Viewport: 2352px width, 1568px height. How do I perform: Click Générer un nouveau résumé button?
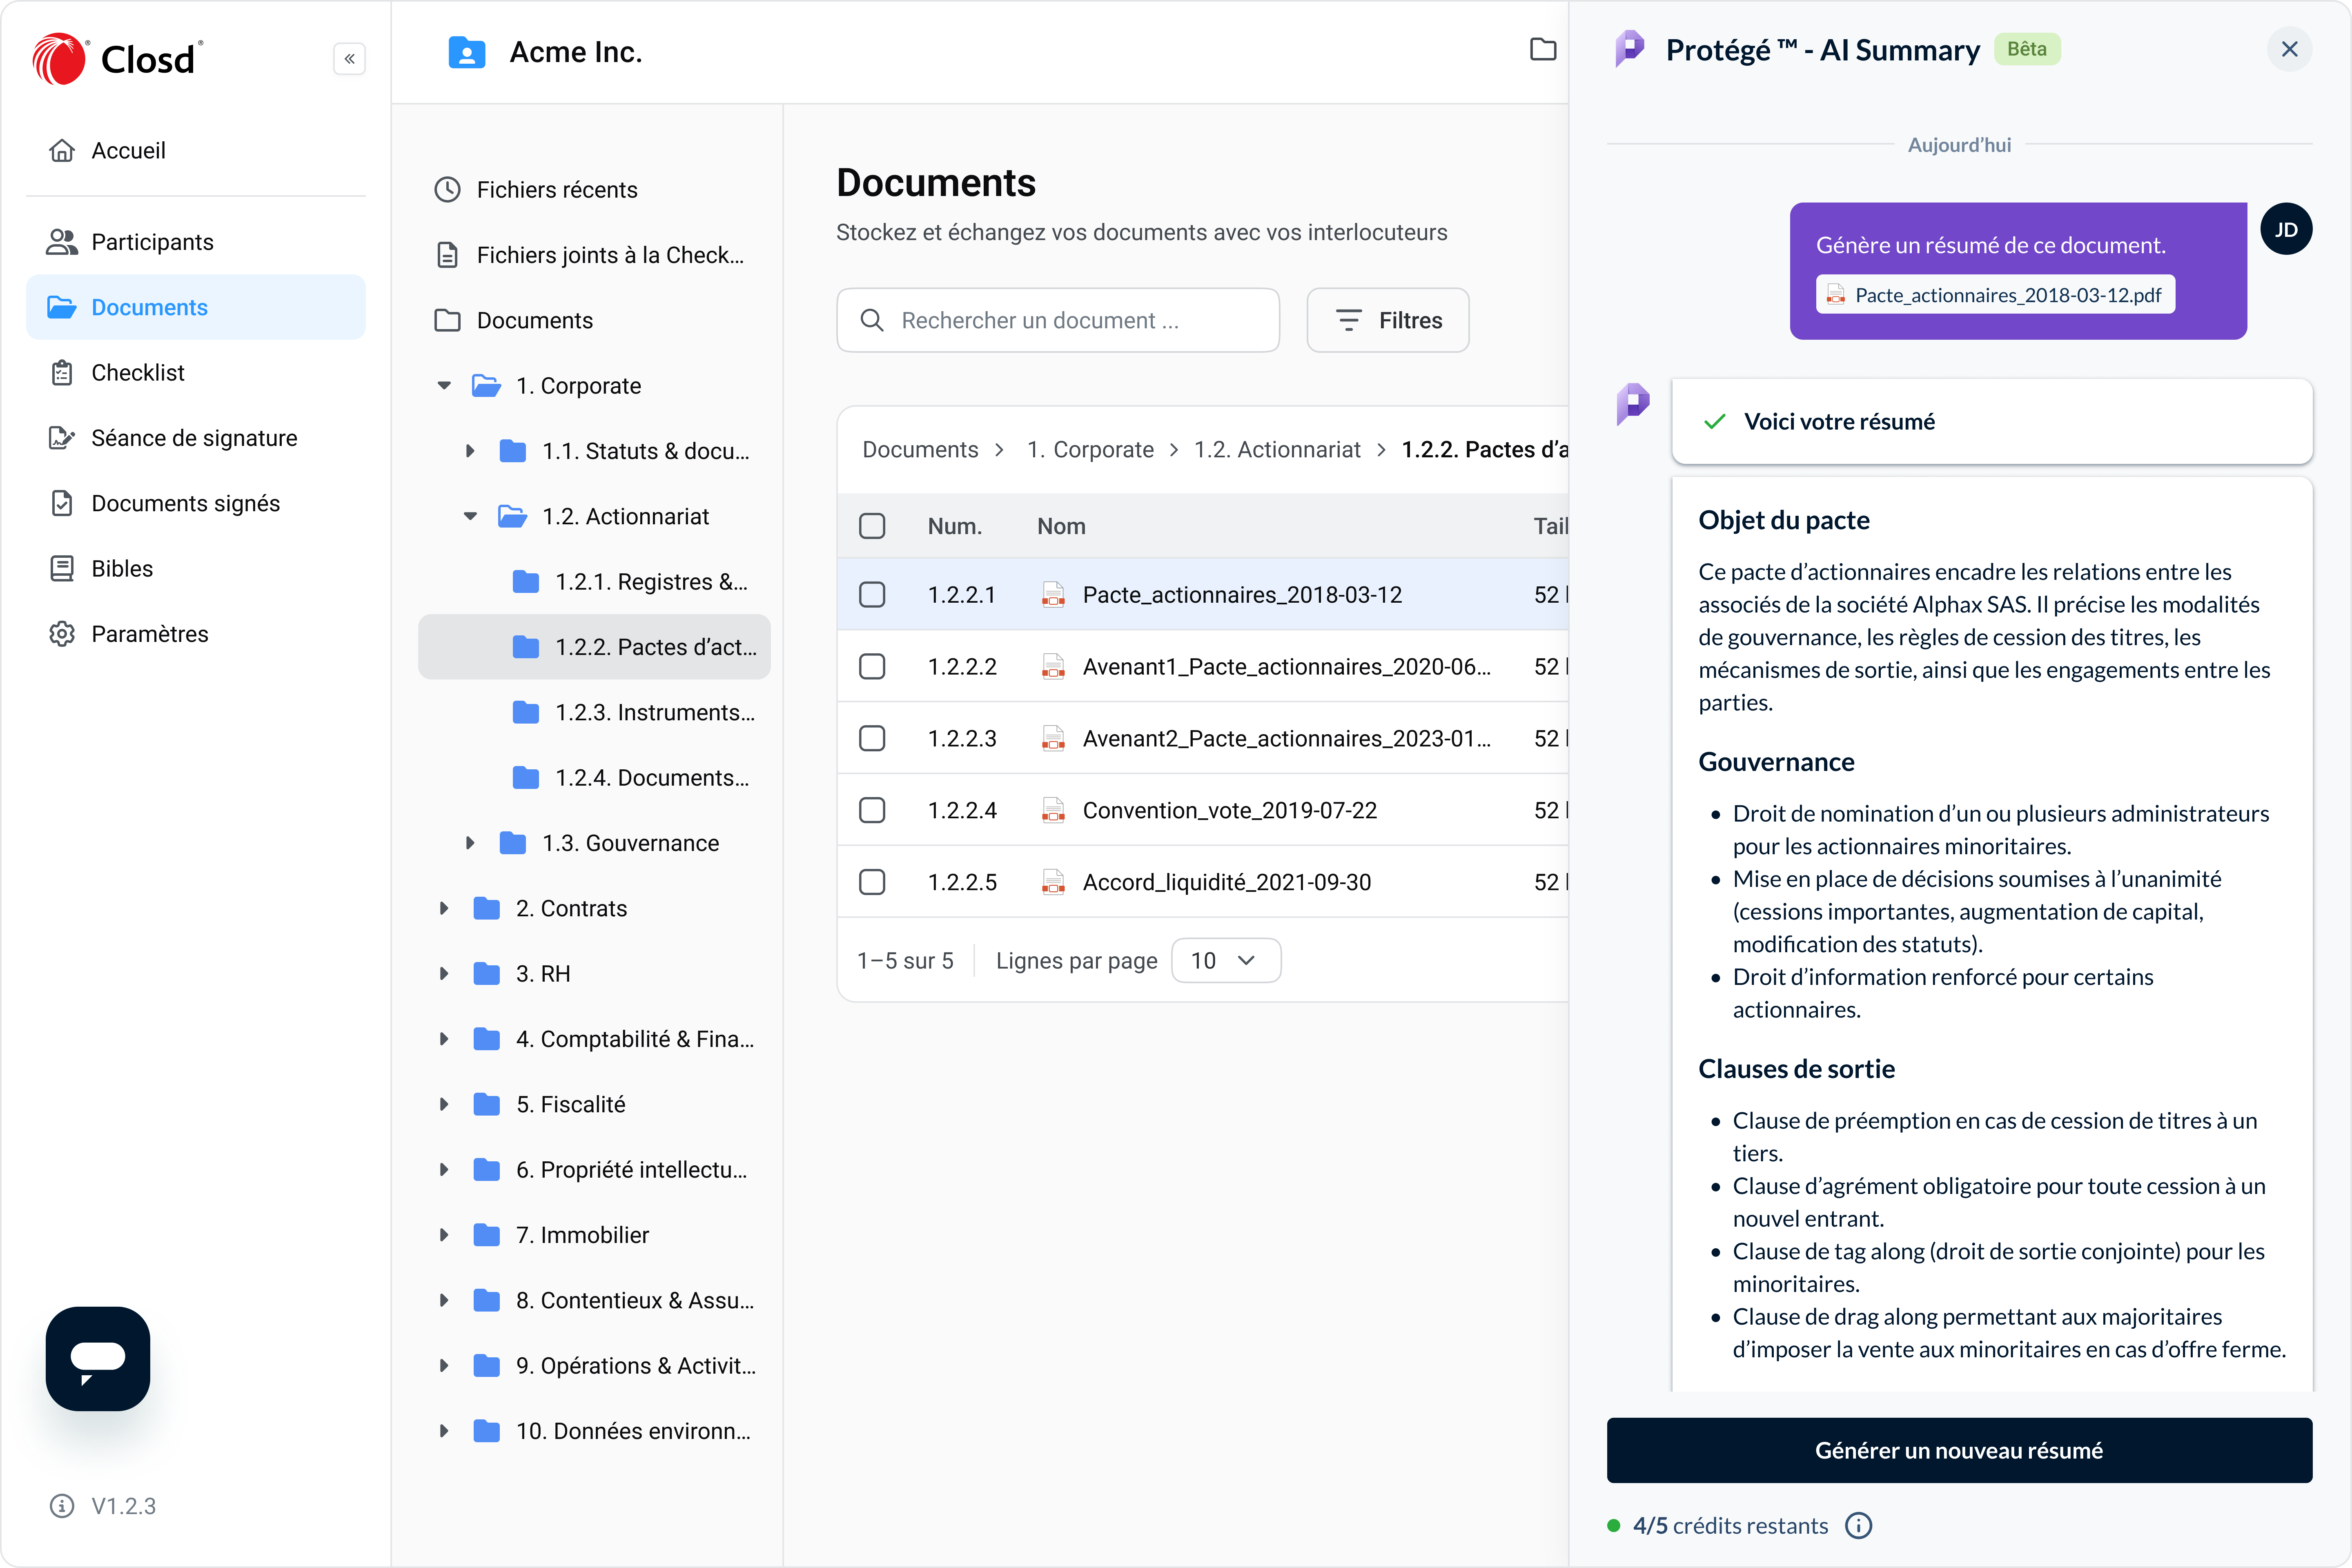pos(1958,1450)
